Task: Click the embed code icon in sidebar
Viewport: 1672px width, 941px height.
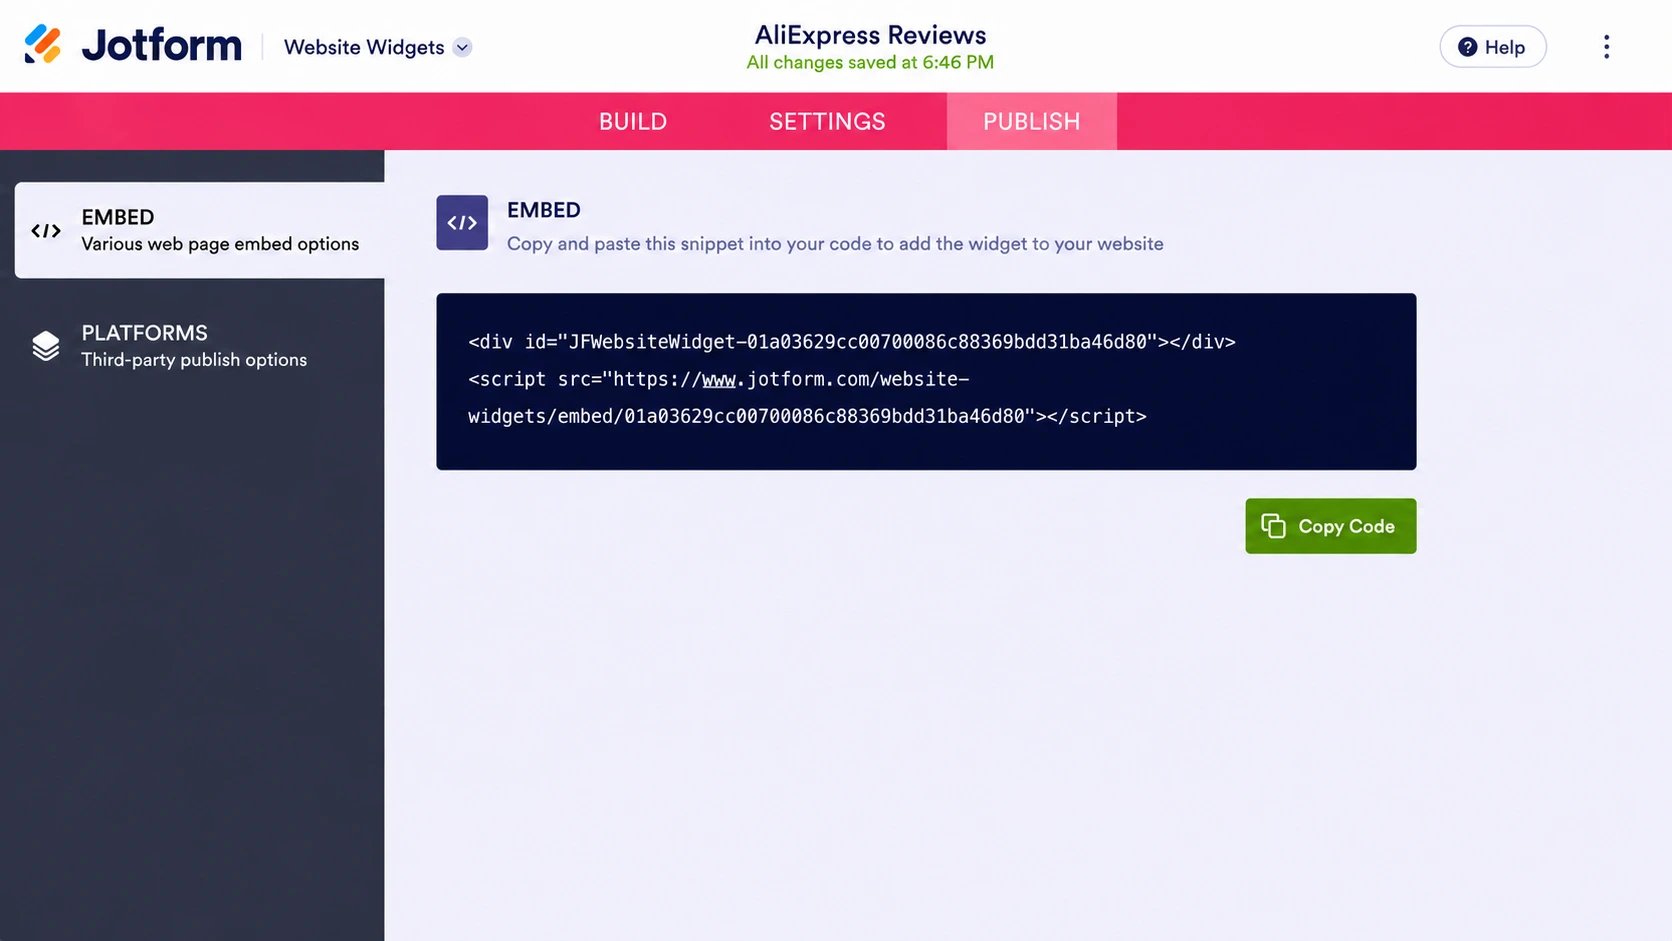Action: 46,231
